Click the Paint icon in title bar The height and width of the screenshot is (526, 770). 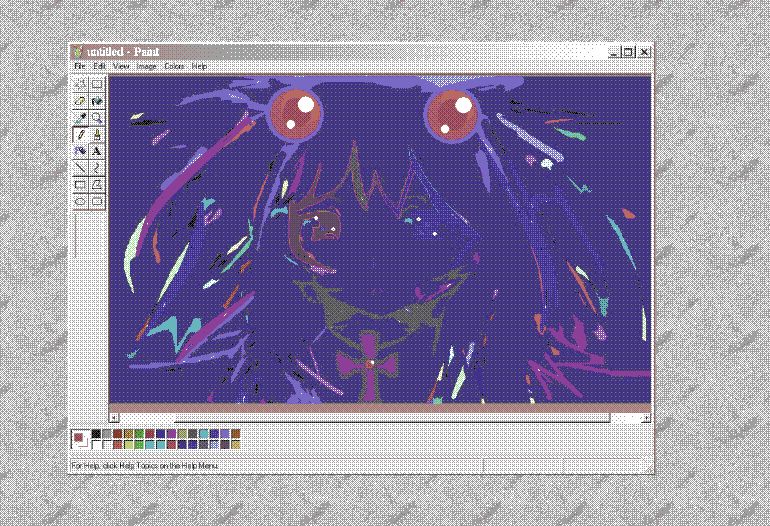click(78, 52)
